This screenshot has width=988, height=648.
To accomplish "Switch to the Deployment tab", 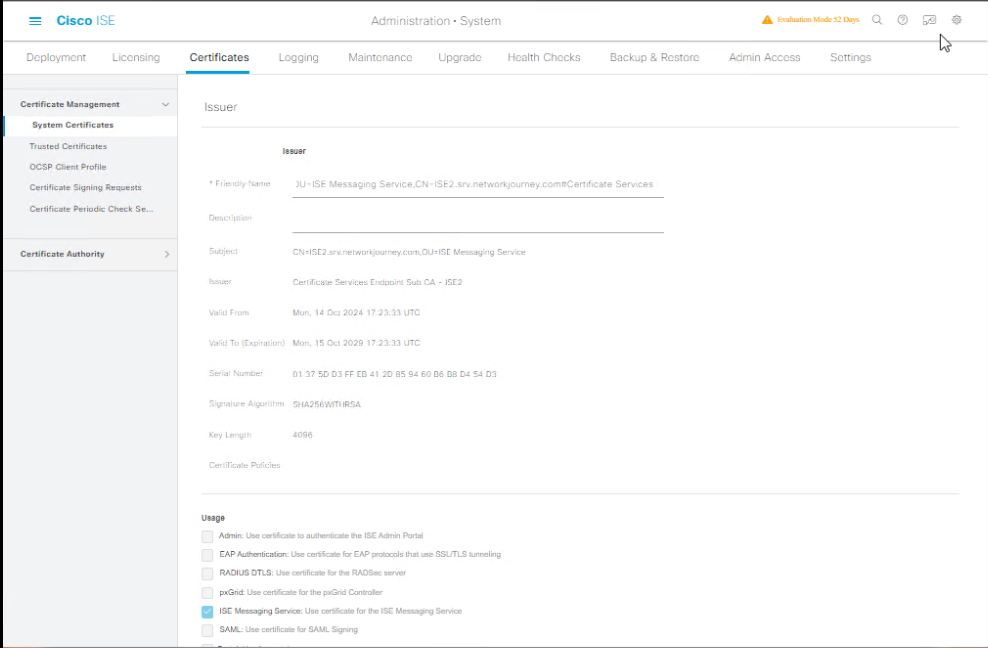I will (x=56, y=57).
